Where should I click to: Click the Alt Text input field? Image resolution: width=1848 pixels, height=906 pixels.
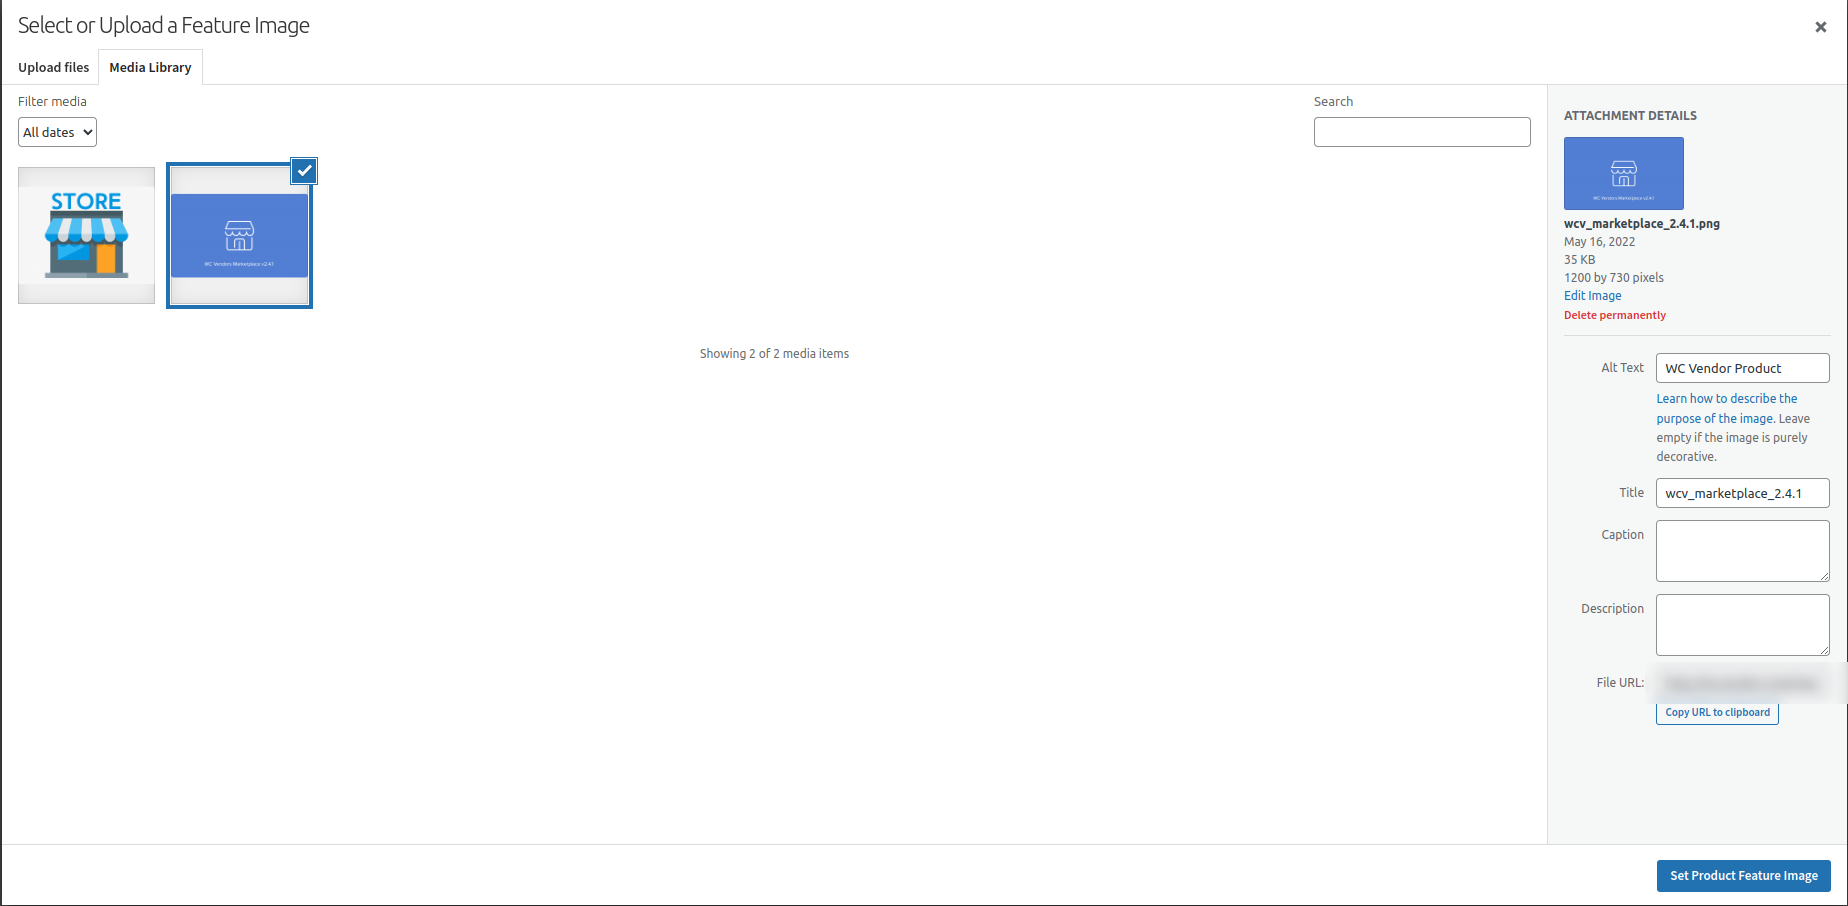[1743, 368]
